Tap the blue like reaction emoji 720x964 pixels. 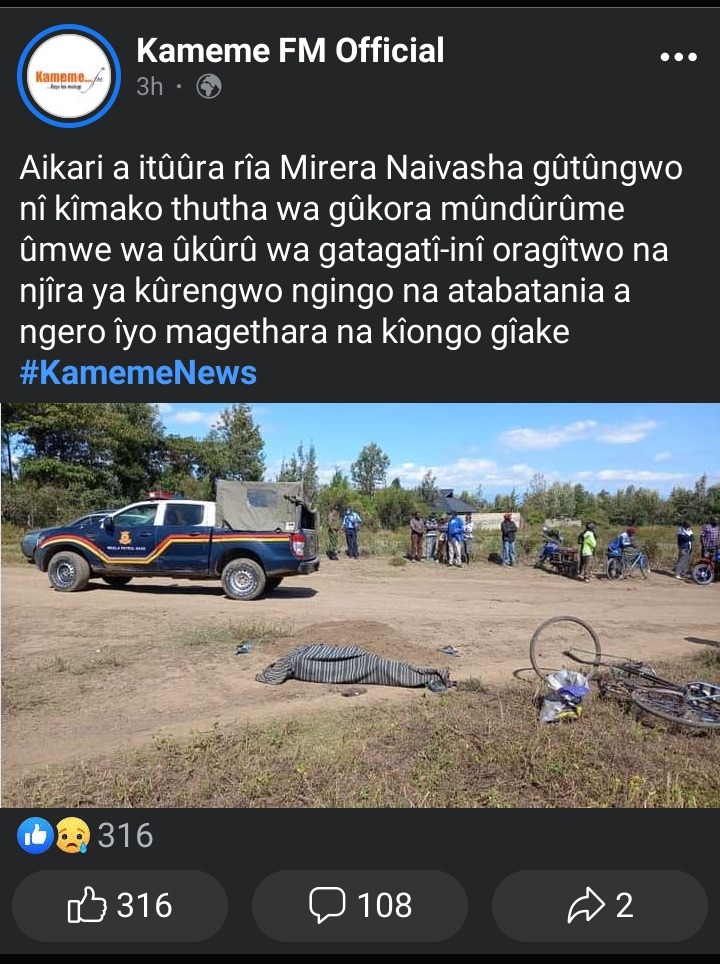coord(36,836)
